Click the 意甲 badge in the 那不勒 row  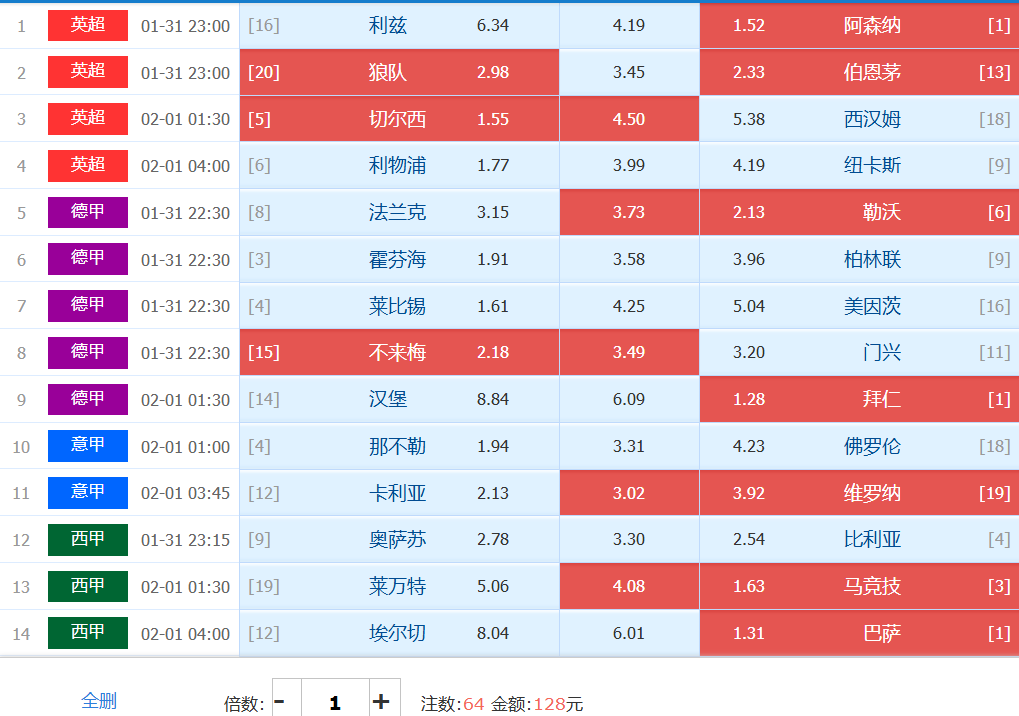coord(88,446)
